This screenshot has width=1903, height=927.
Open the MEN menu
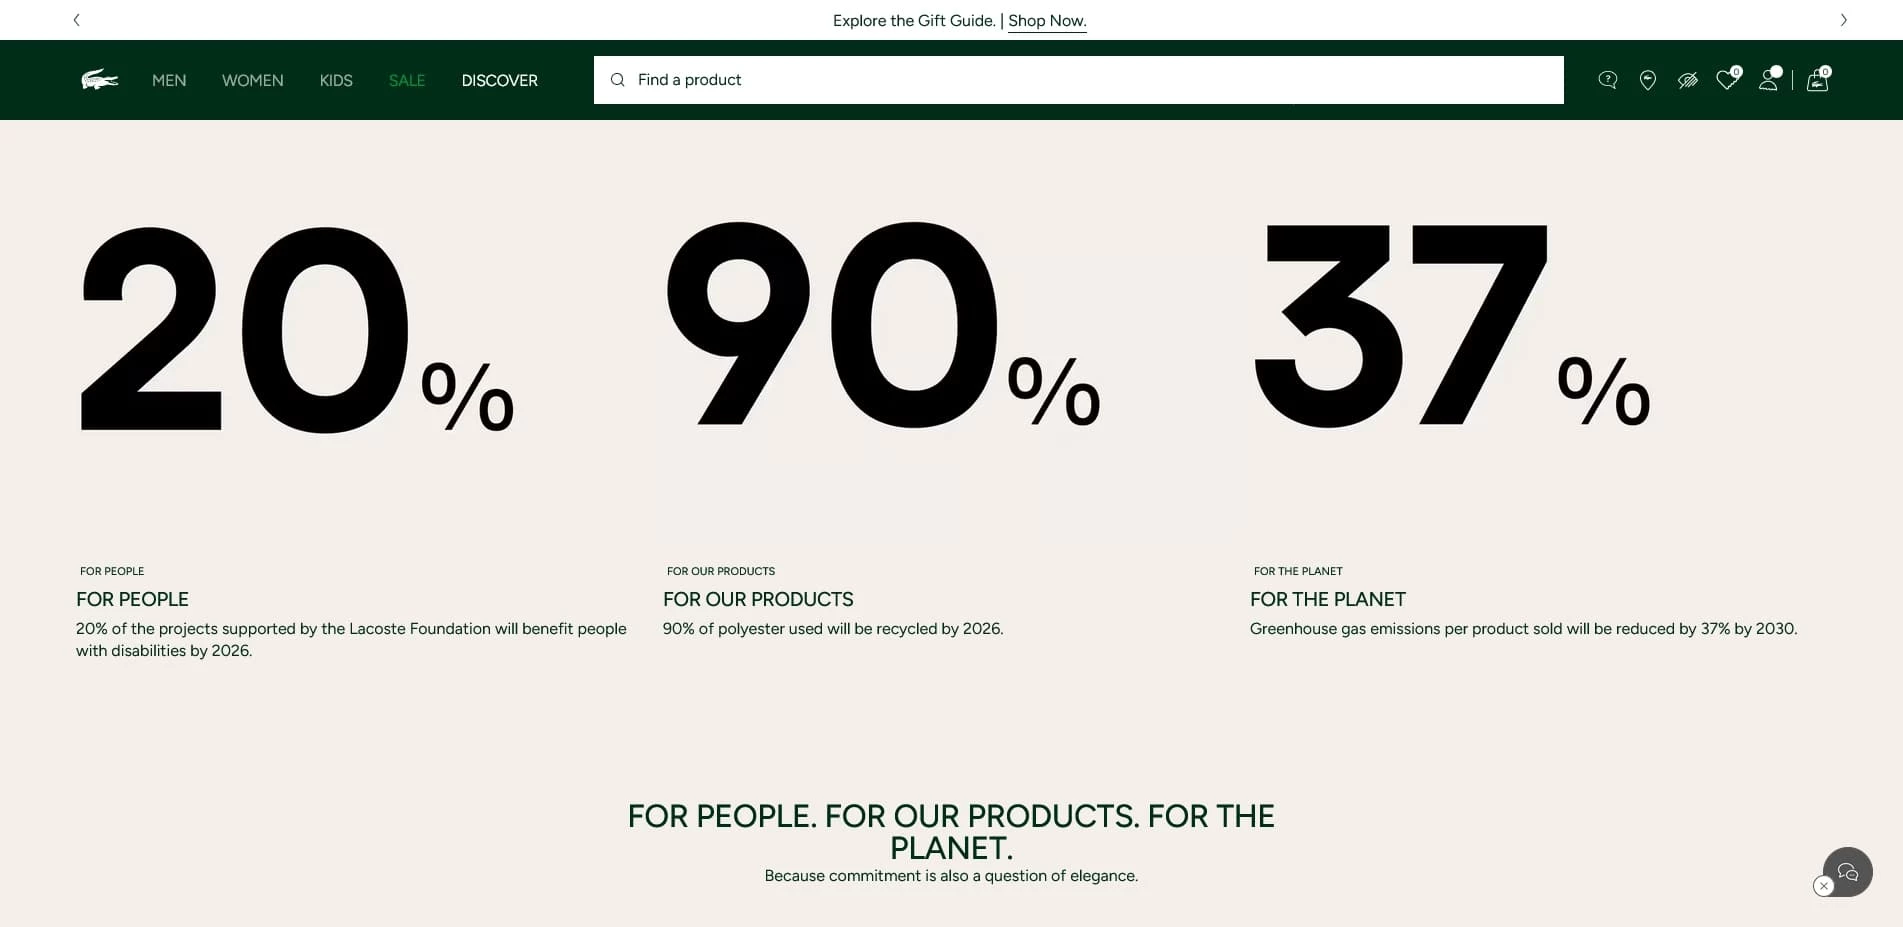[169, 80]
